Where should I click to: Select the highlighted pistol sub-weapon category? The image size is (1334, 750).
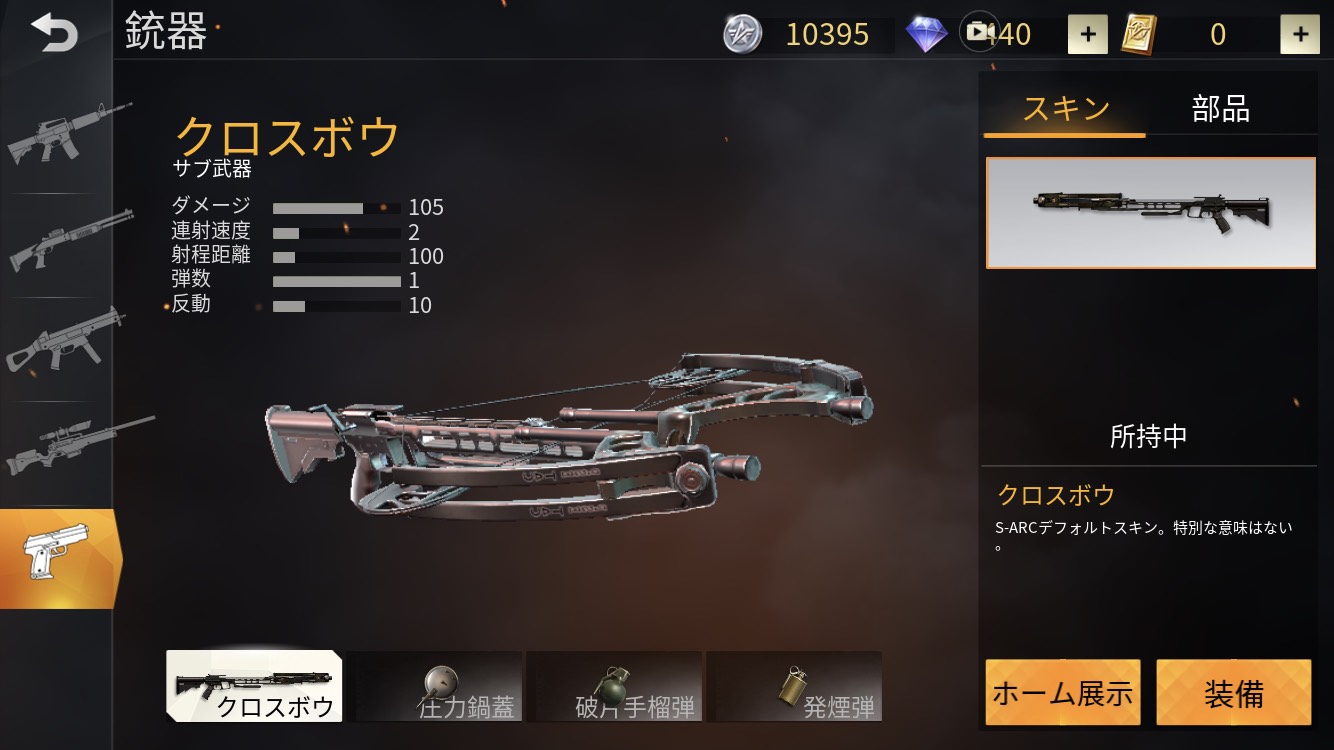tap(58, 559)
